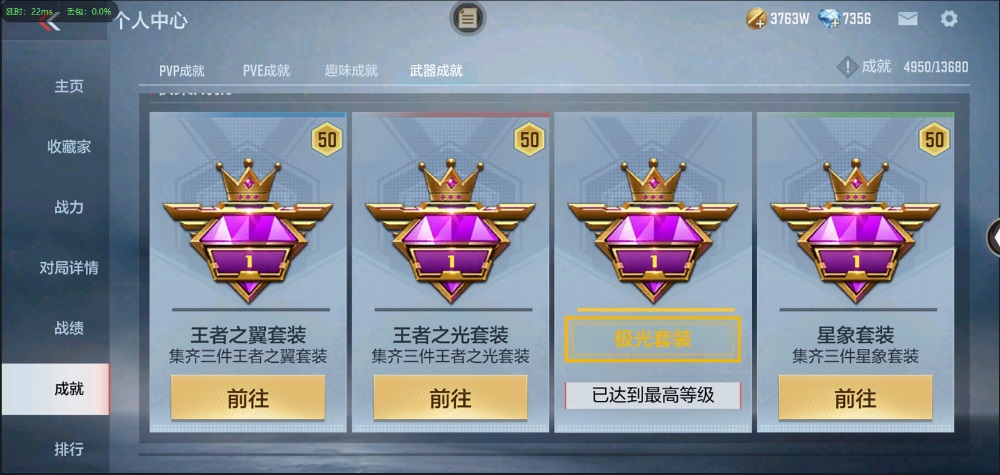Open the mail envelope icon
Image resolution: width=1000 pixels, height=475 pixels.
click(908, 18)
